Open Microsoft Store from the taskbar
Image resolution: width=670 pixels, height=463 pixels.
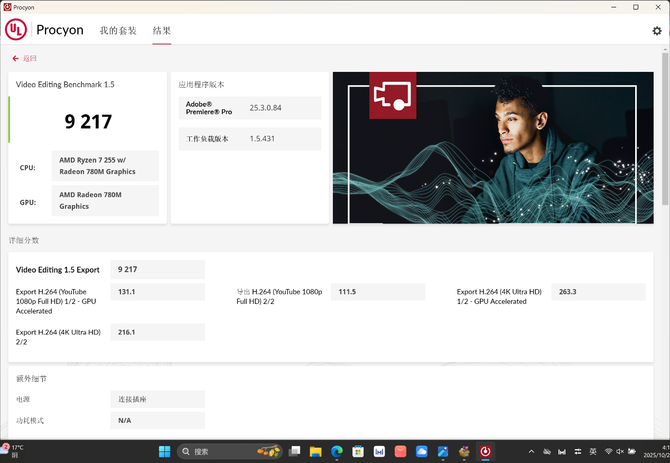(x=358, y=451)
